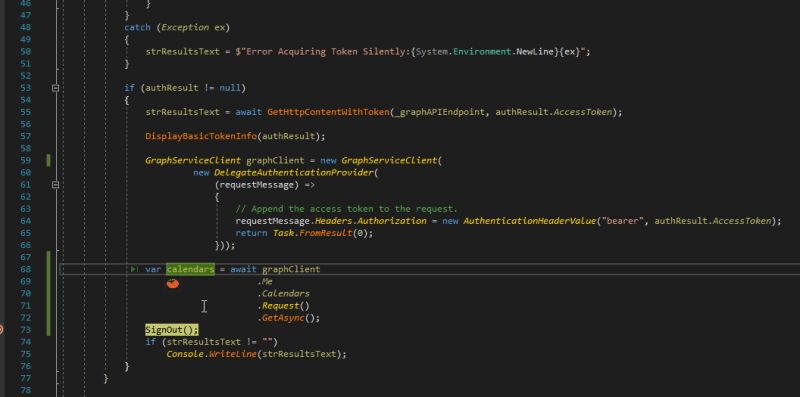Click the .Request() call on line 71

(x=283, y=306)
